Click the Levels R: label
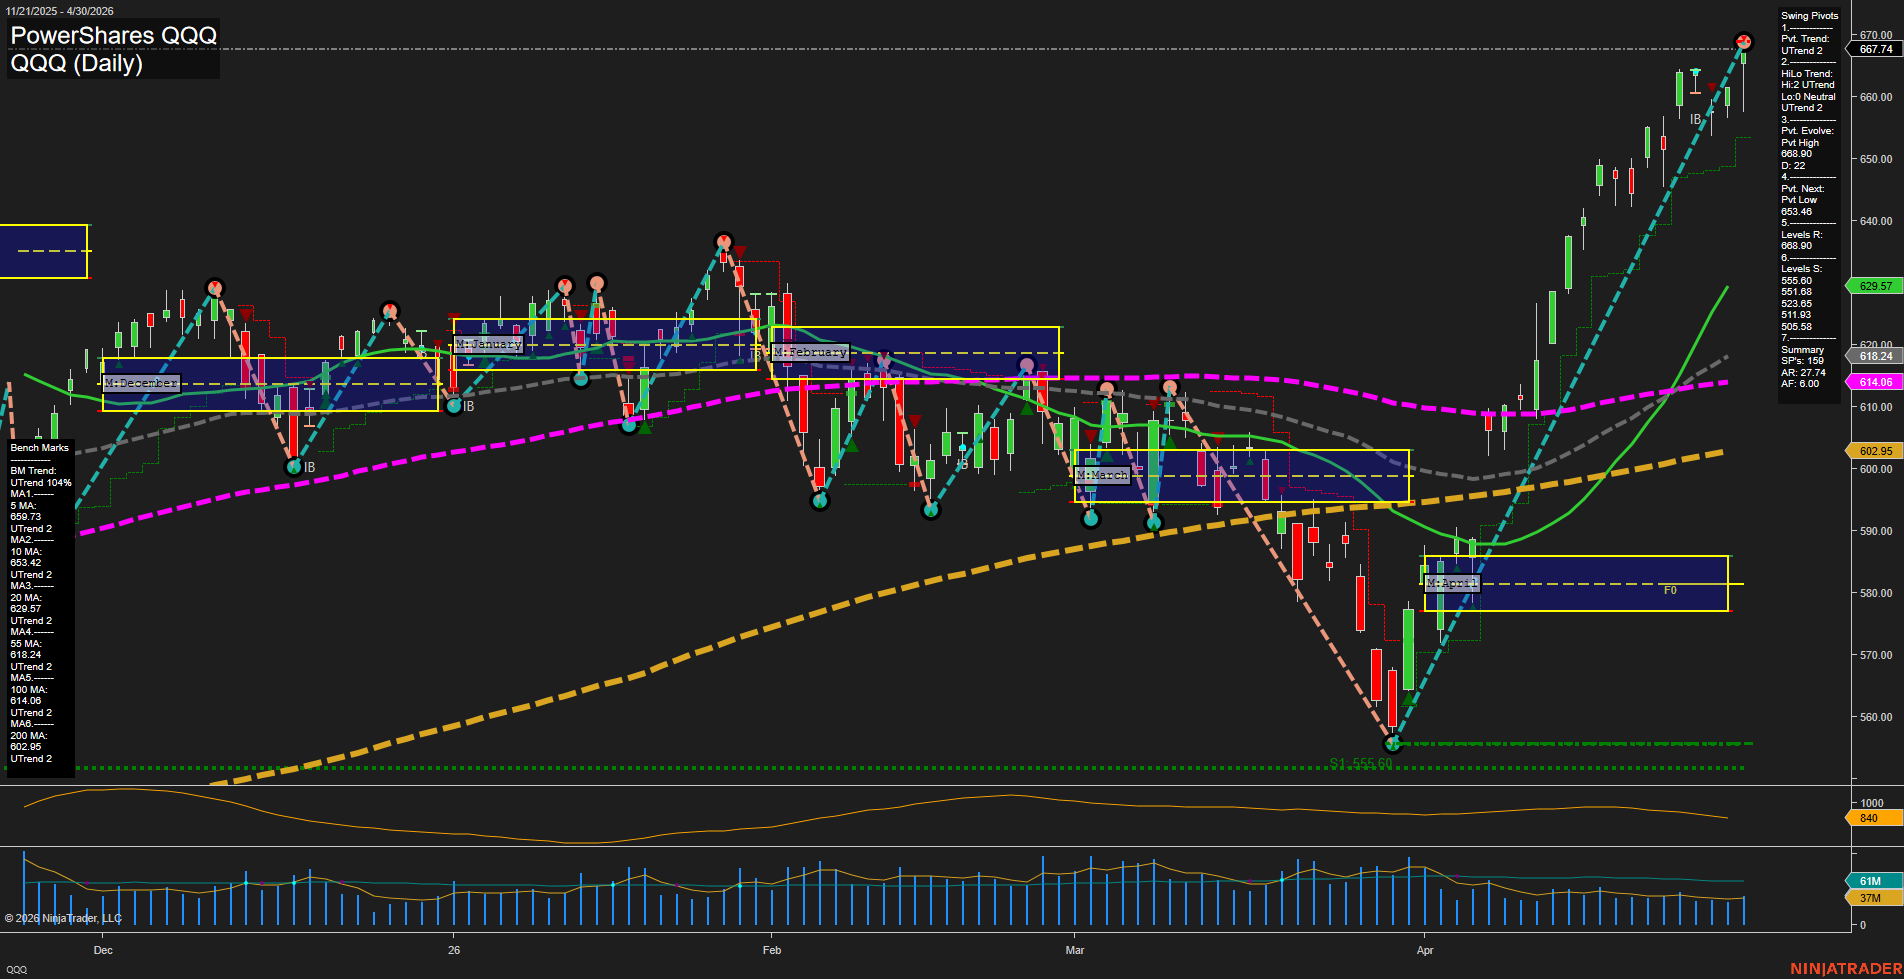This screenshot has height=979, width=1904. [x=1801, y=235]
